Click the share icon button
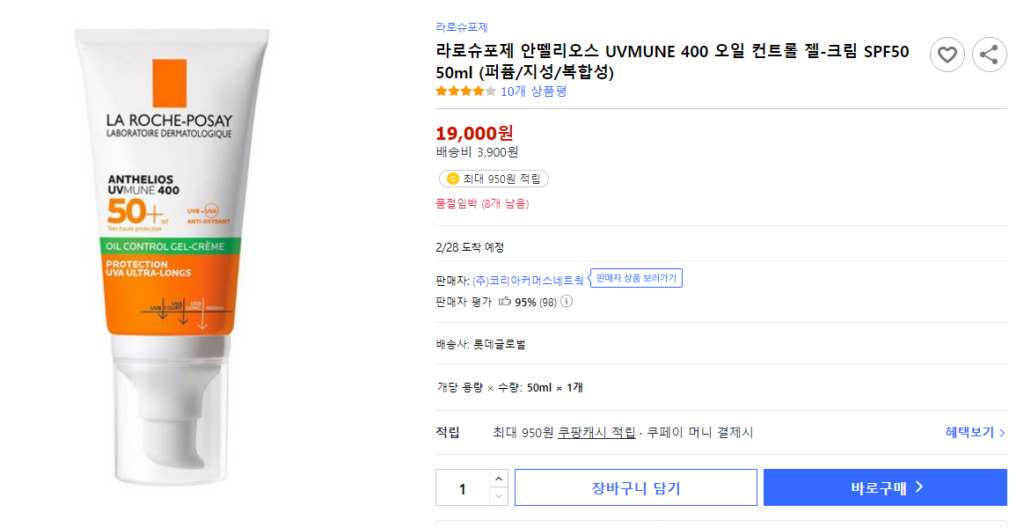 tap(989, 54)
